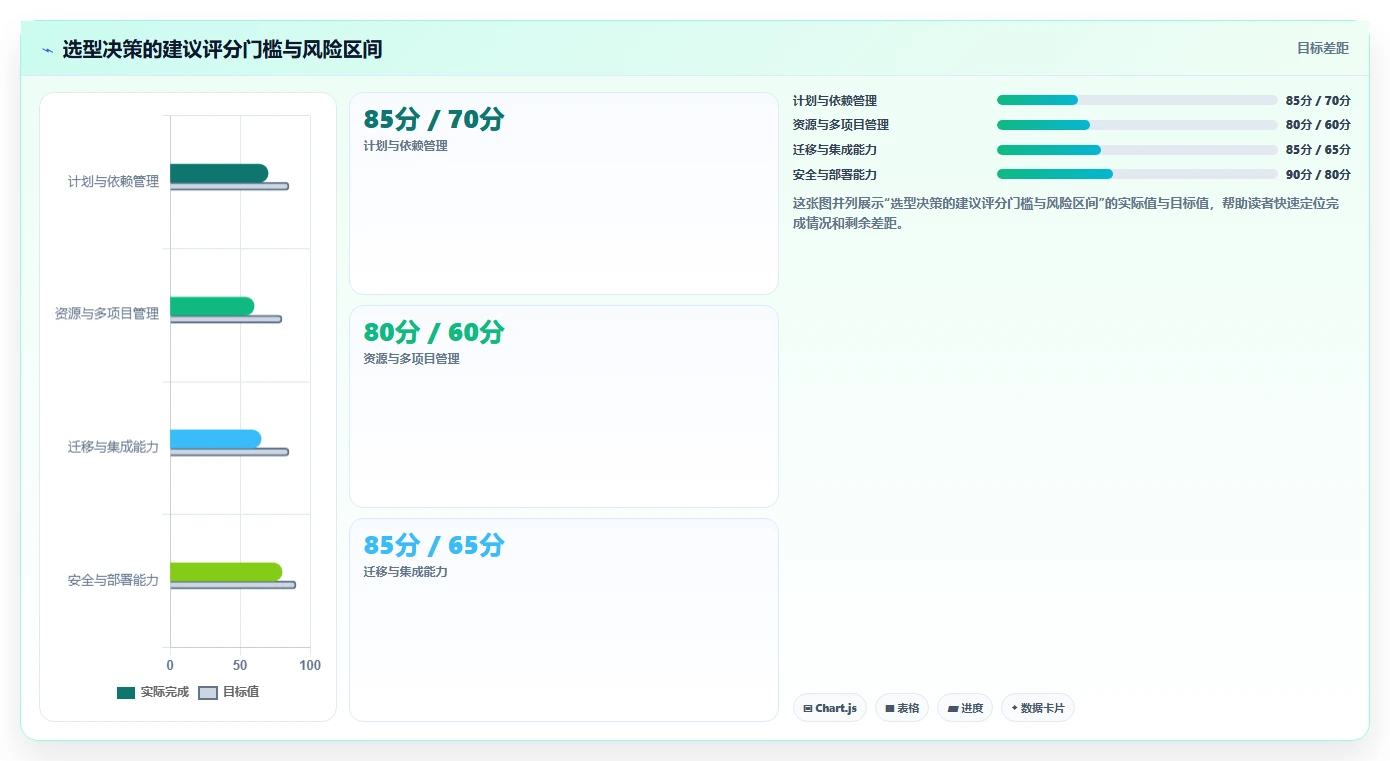Click the blue 迁移与集成能力 actual bar
This screenshot has height=761, width=1390.
[216, 439]
